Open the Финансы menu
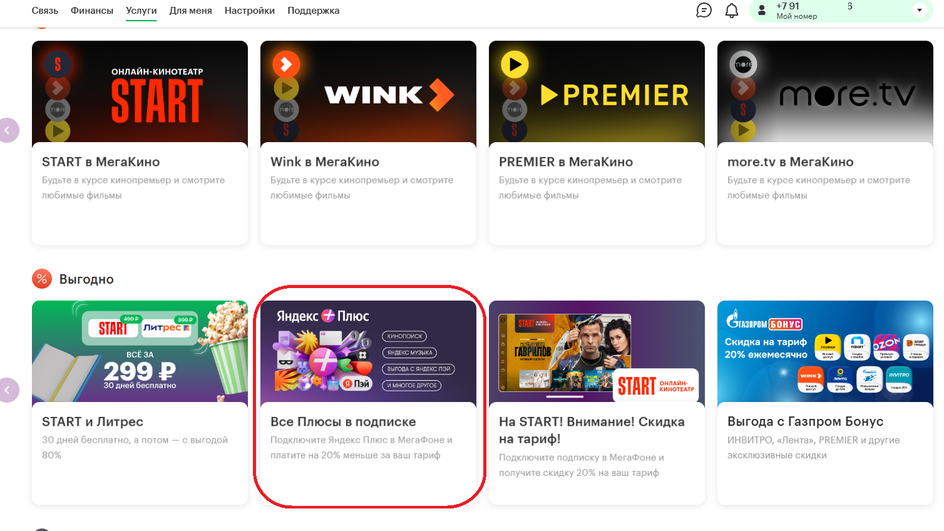The height and width of the screenshot is (531, 944). click(92, 10)
